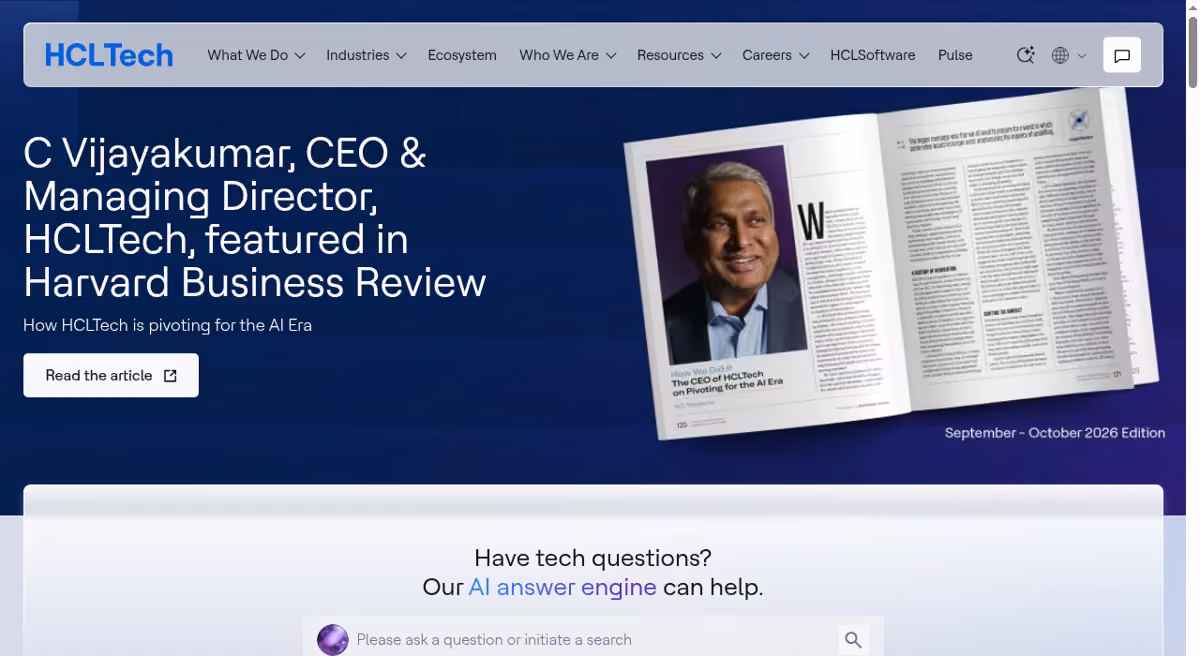1200x656 pixels.
Task: Click the "September - October 2026 Edition" caption
Action: point(1055,433)
